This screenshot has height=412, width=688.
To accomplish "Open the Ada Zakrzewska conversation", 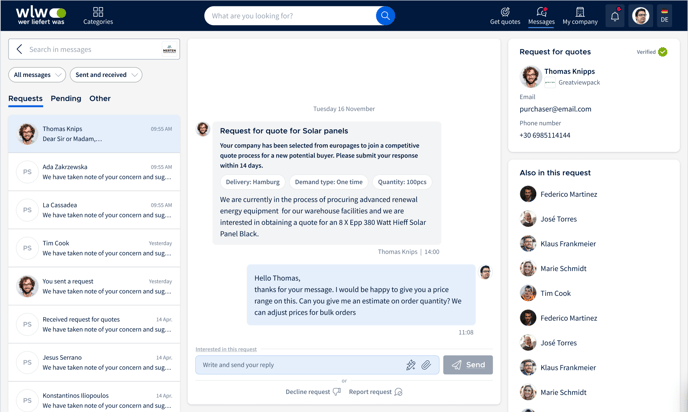I will (x=94, y=172).
